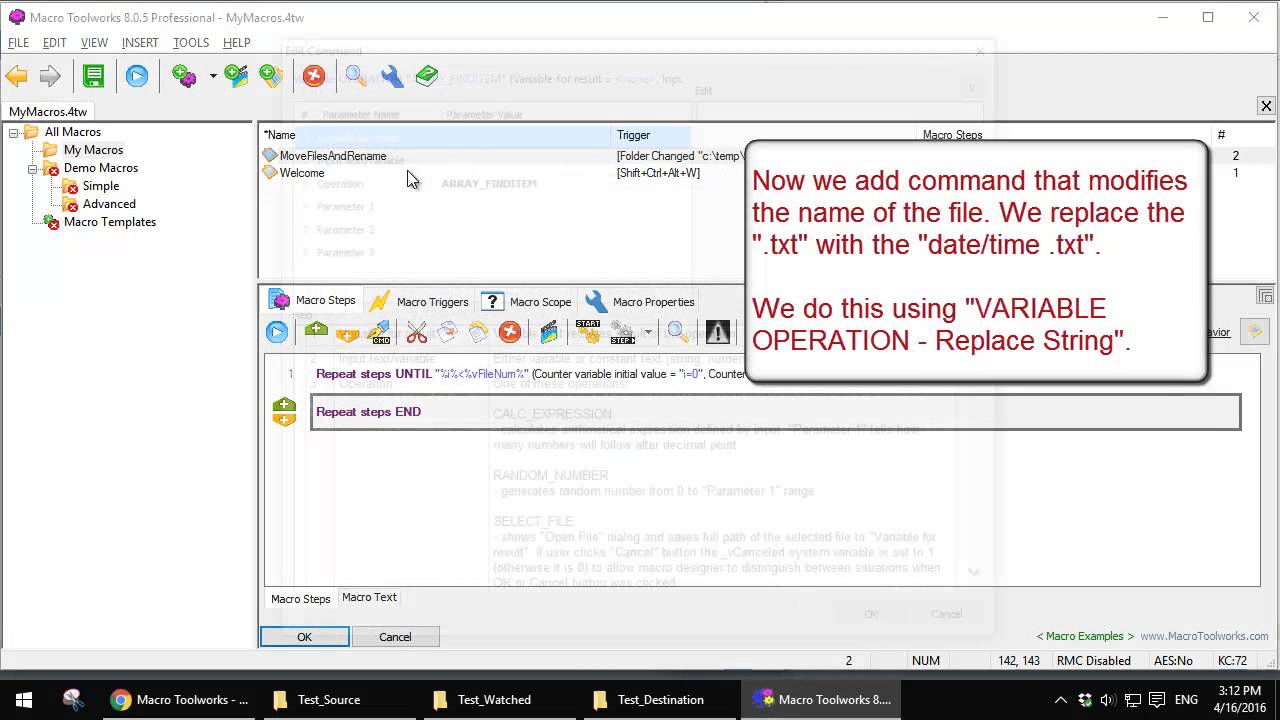
Task: Insert a step above Repeat steps END with the green plus
Action: tap(284, 405)
